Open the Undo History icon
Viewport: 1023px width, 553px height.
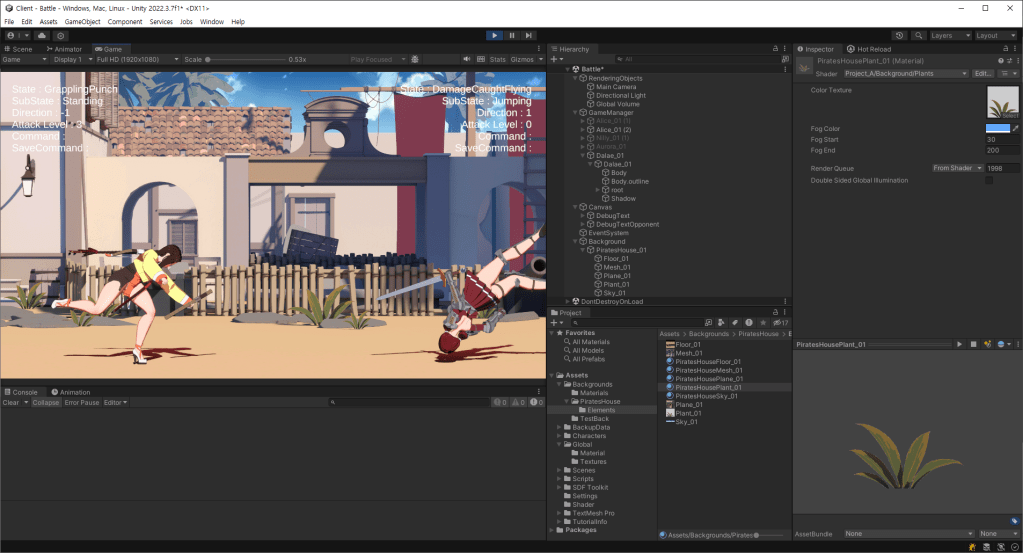[x=899, y=35]
